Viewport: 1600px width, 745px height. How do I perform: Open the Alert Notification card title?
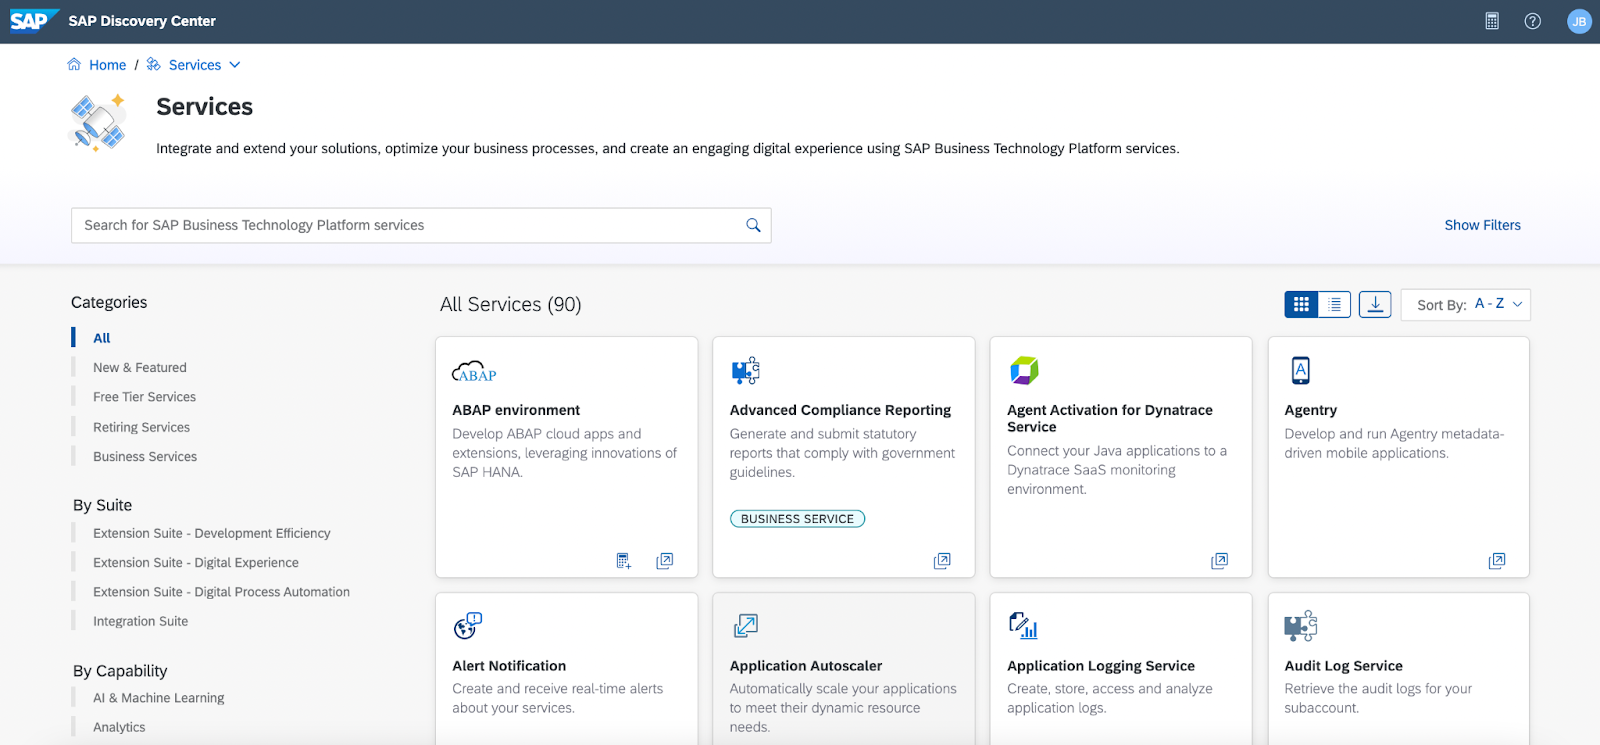pos(509,666)
